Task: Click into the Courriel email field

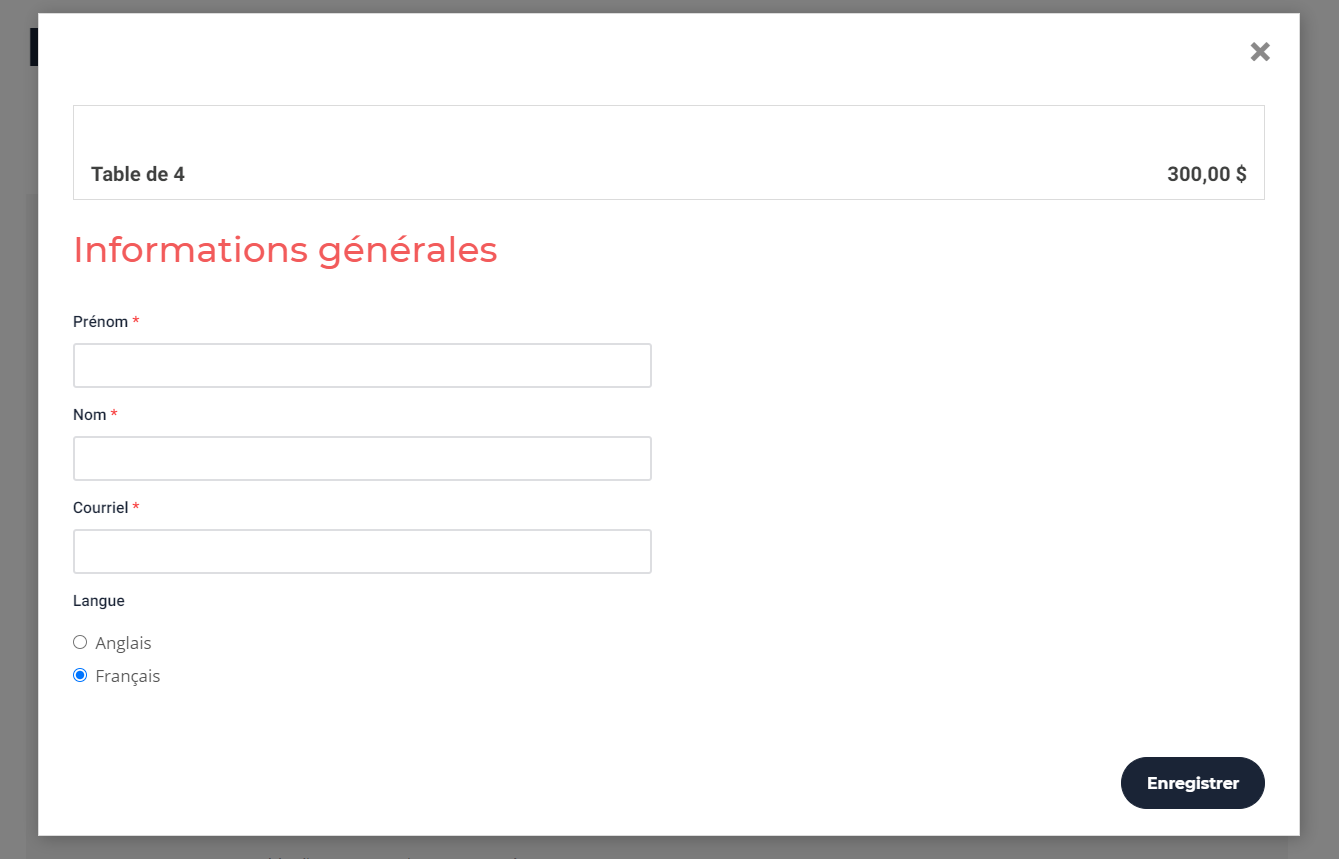Action: [x=362, y=552]
